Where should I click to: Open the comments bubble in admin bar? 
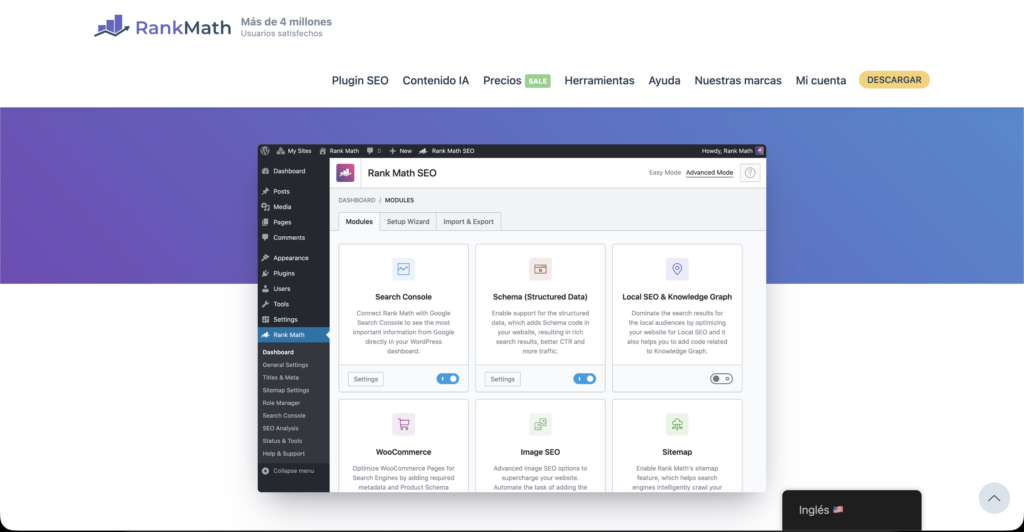click(374, 151)
